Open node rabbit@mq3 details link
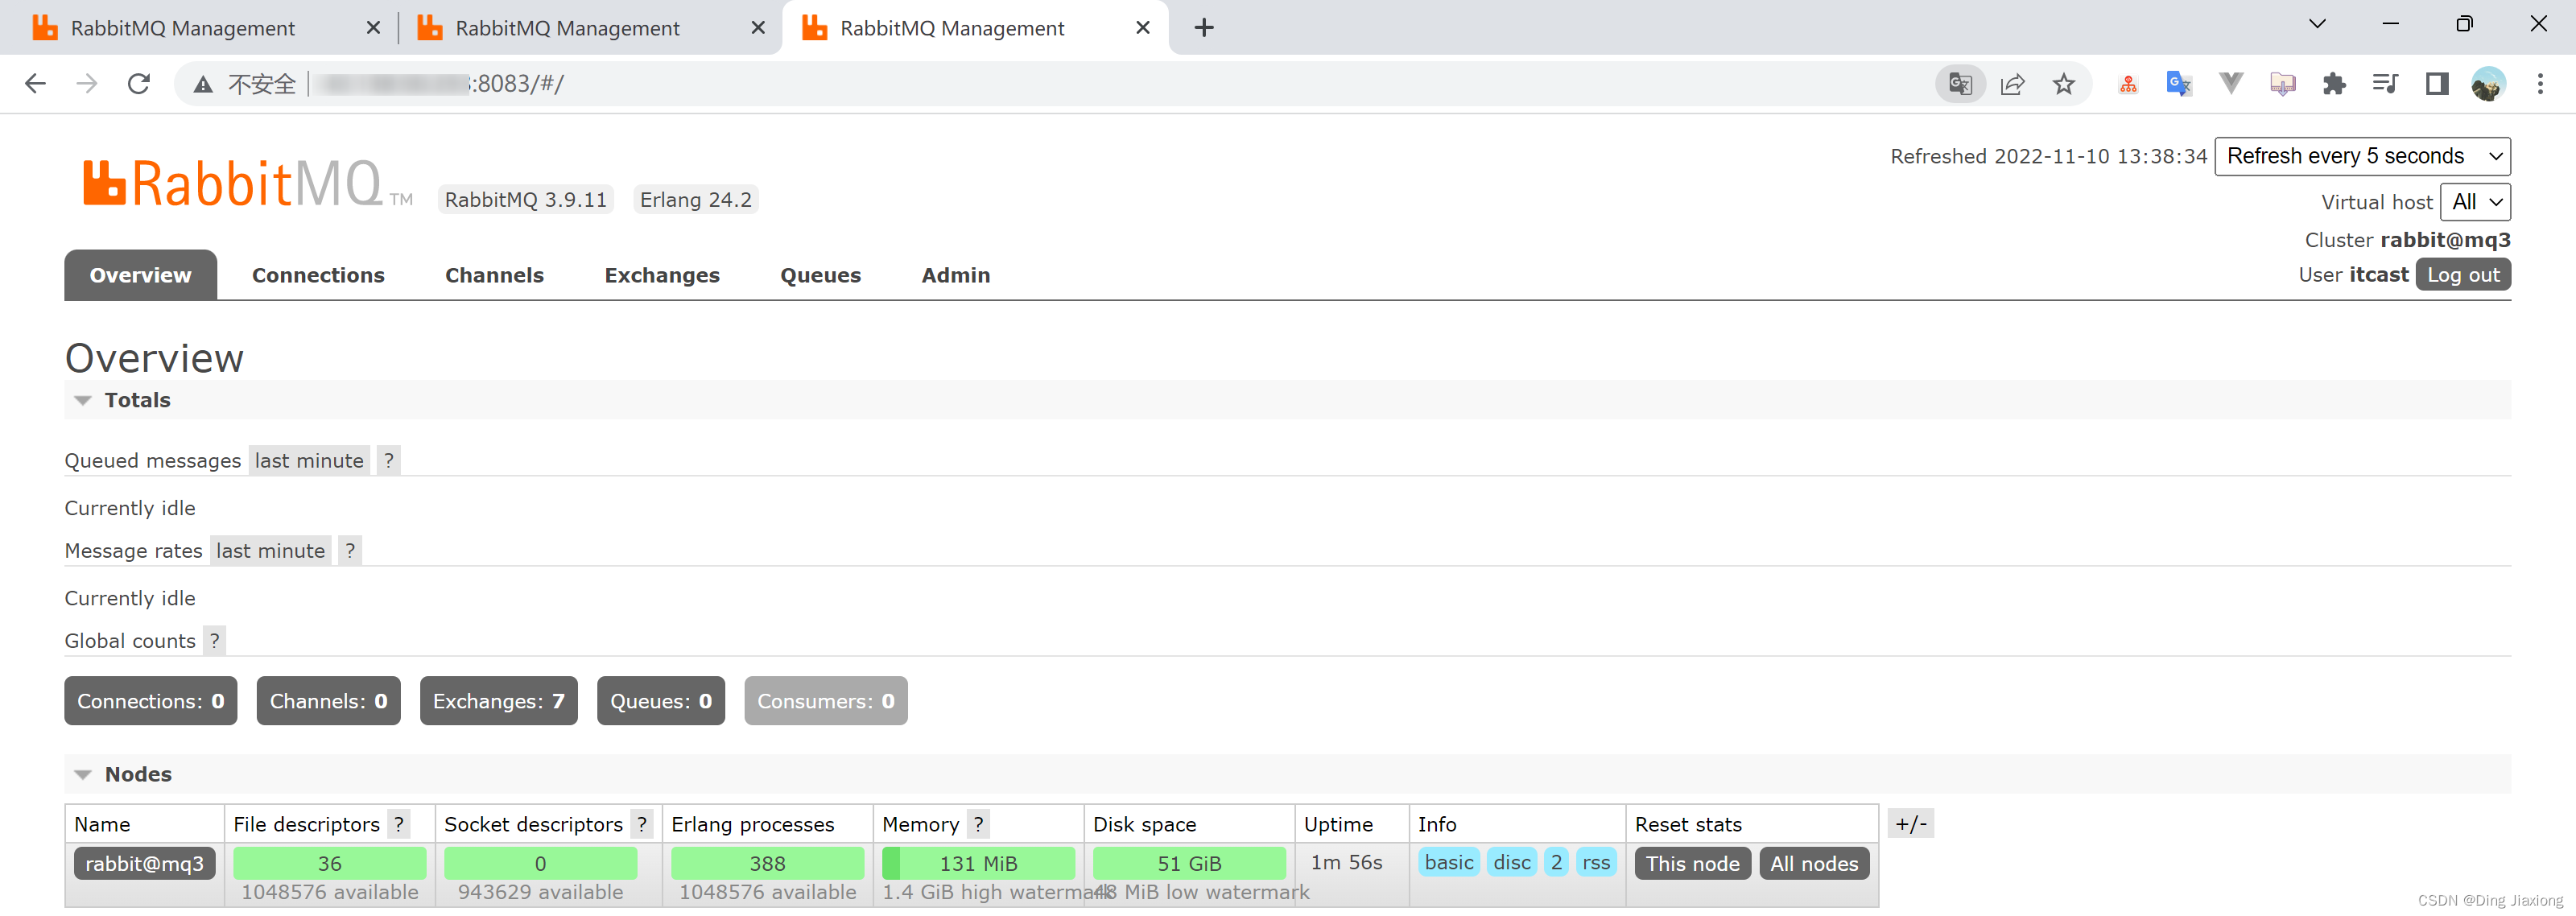This screenshot has height=916, width=2576. [x=145, y=863]
